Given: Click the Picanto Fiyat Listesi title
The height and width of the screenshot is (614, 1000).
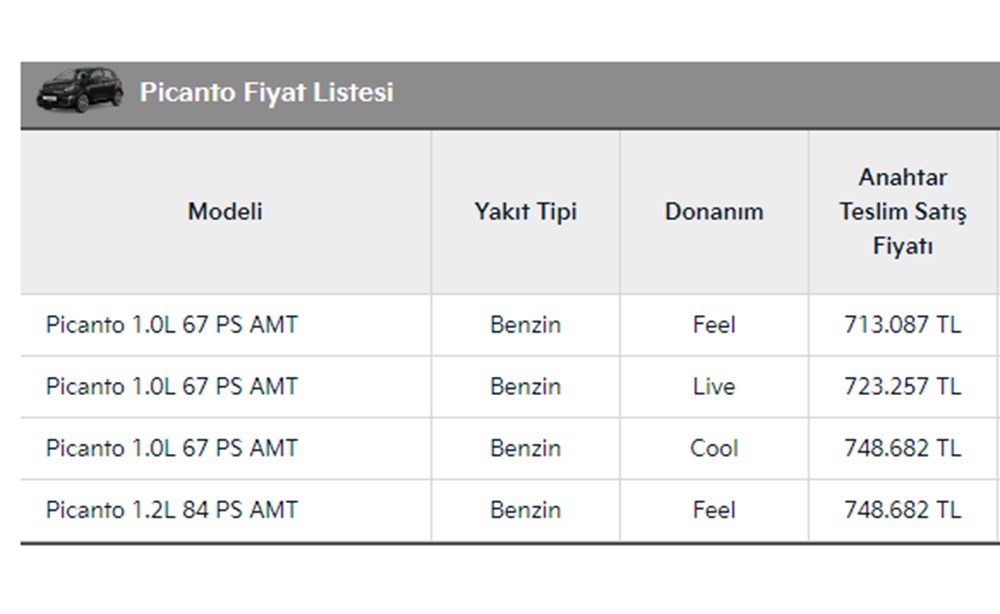Looking at the screenshot, I should (x=266, y=92).
